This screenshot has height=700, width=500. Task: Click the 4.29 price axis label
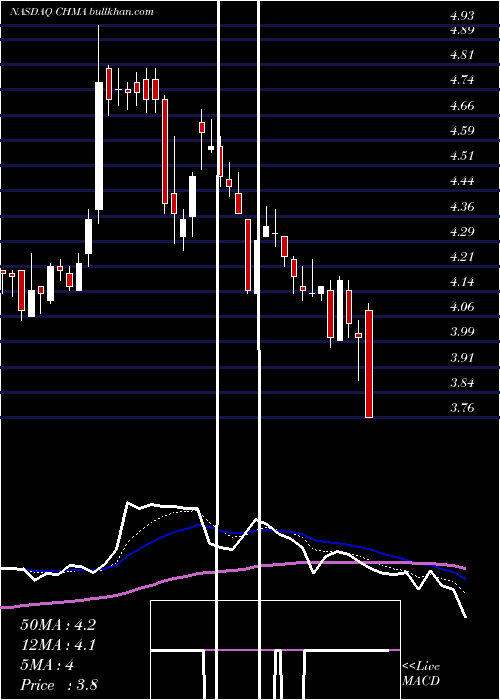click(462, 232)
